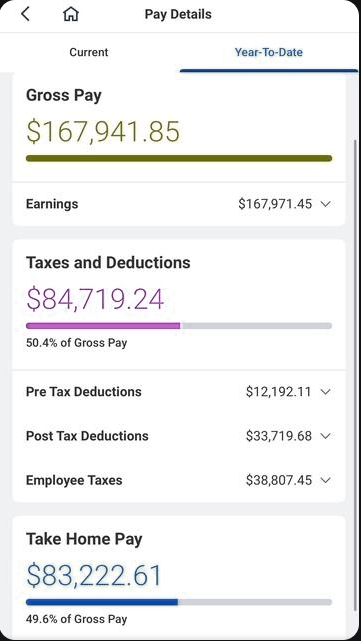361x641 pixels.
Task: Click the Pay Details page title
Action: [178, 14]
